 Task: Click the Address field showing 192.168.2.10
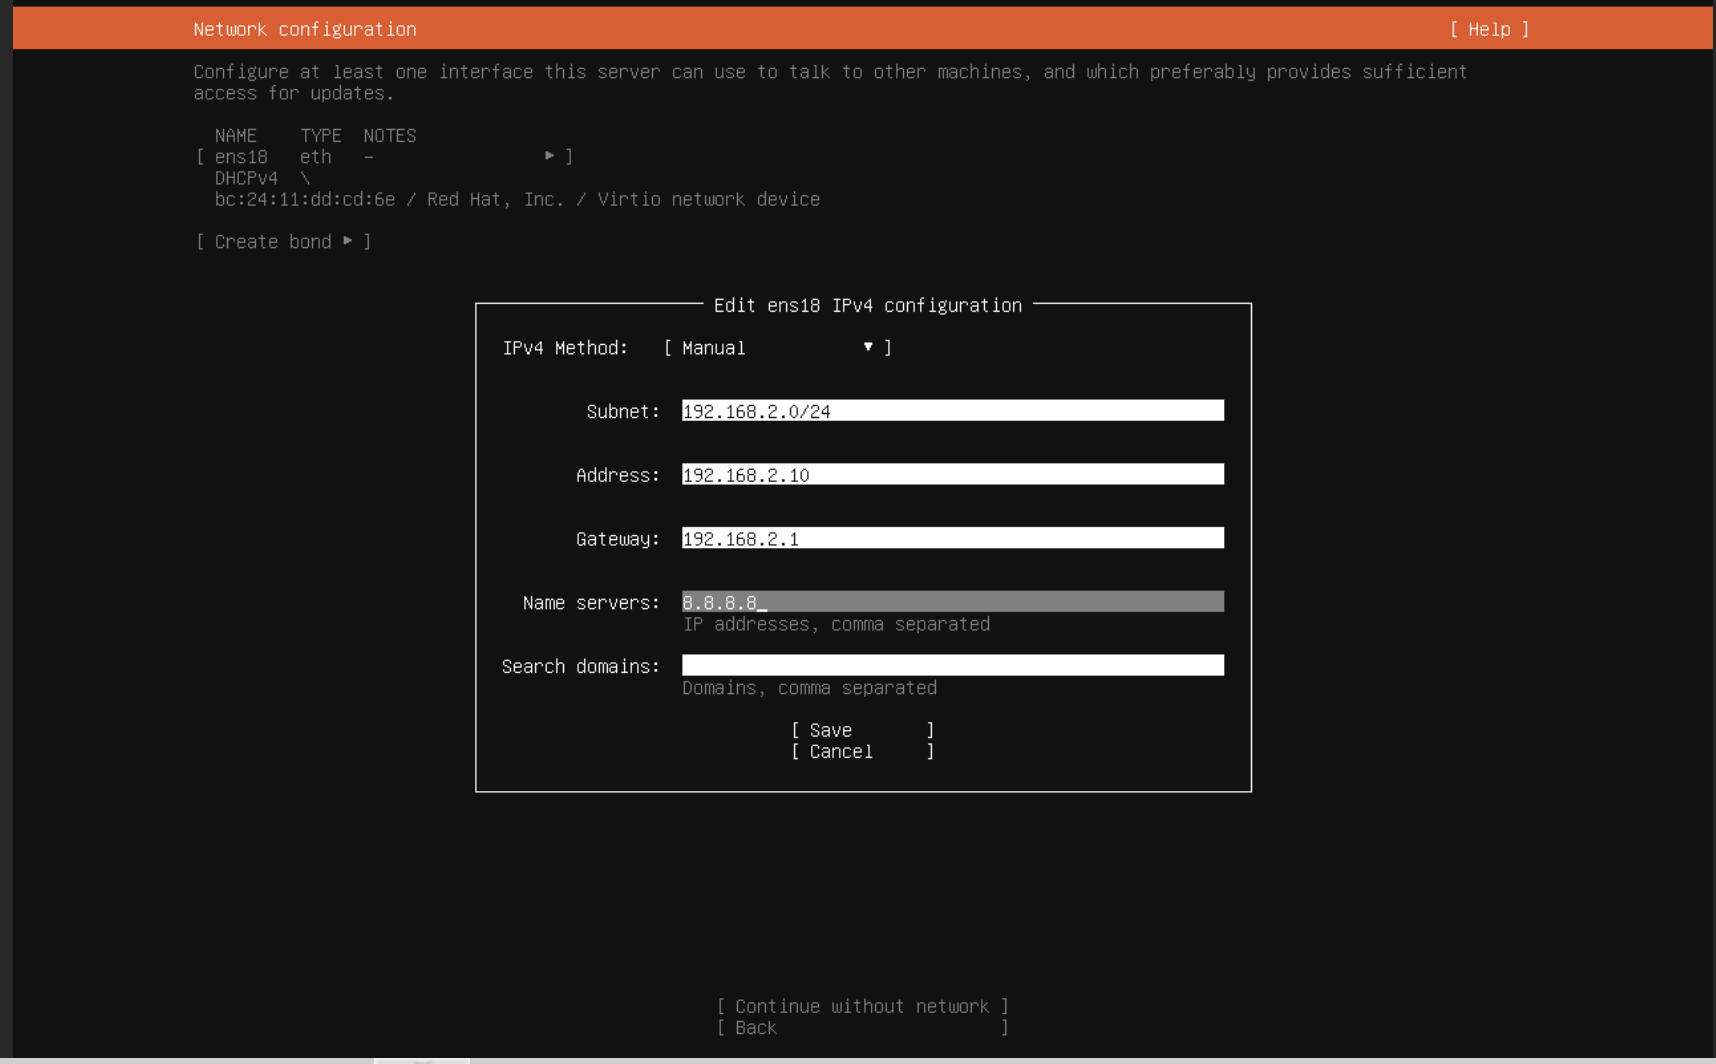(x=951, y=474)
